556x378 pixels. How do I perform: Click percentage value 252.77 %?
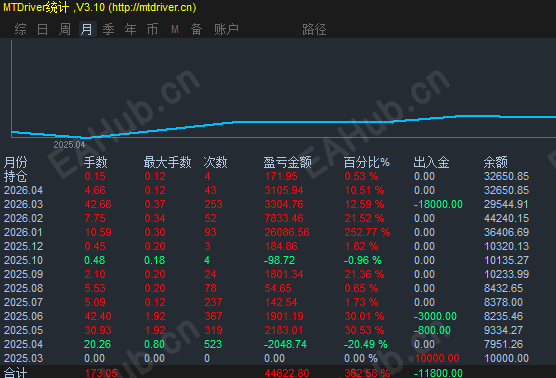coord(367,232)
